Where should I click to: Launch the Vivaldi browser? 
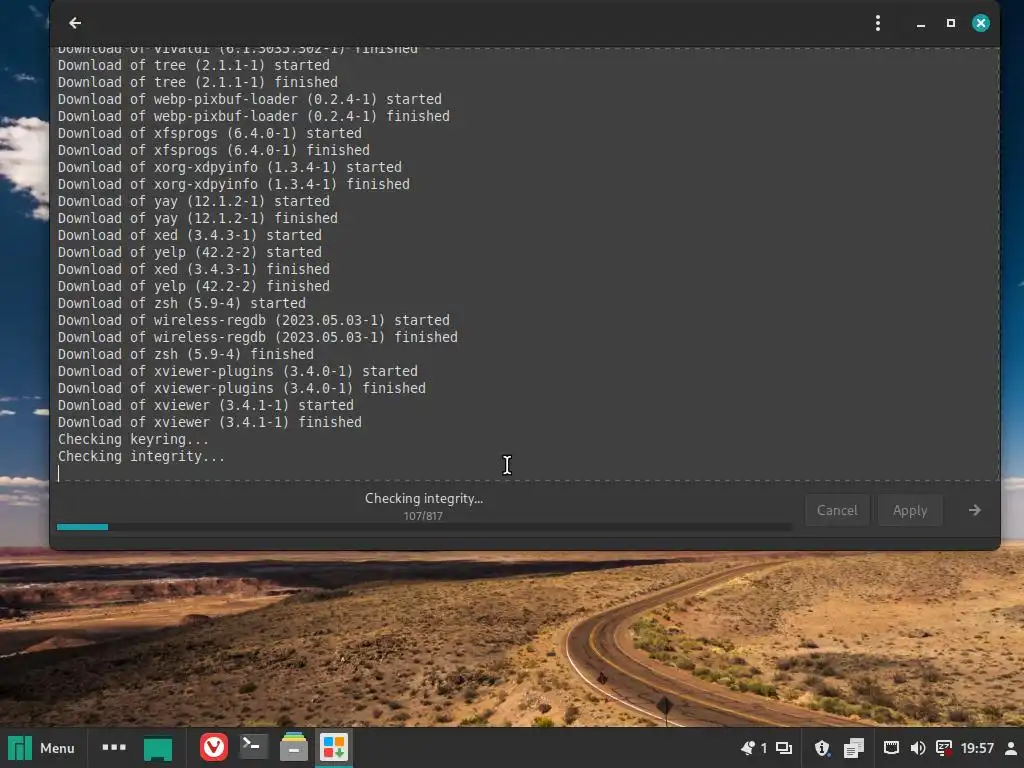click(214, 747)
